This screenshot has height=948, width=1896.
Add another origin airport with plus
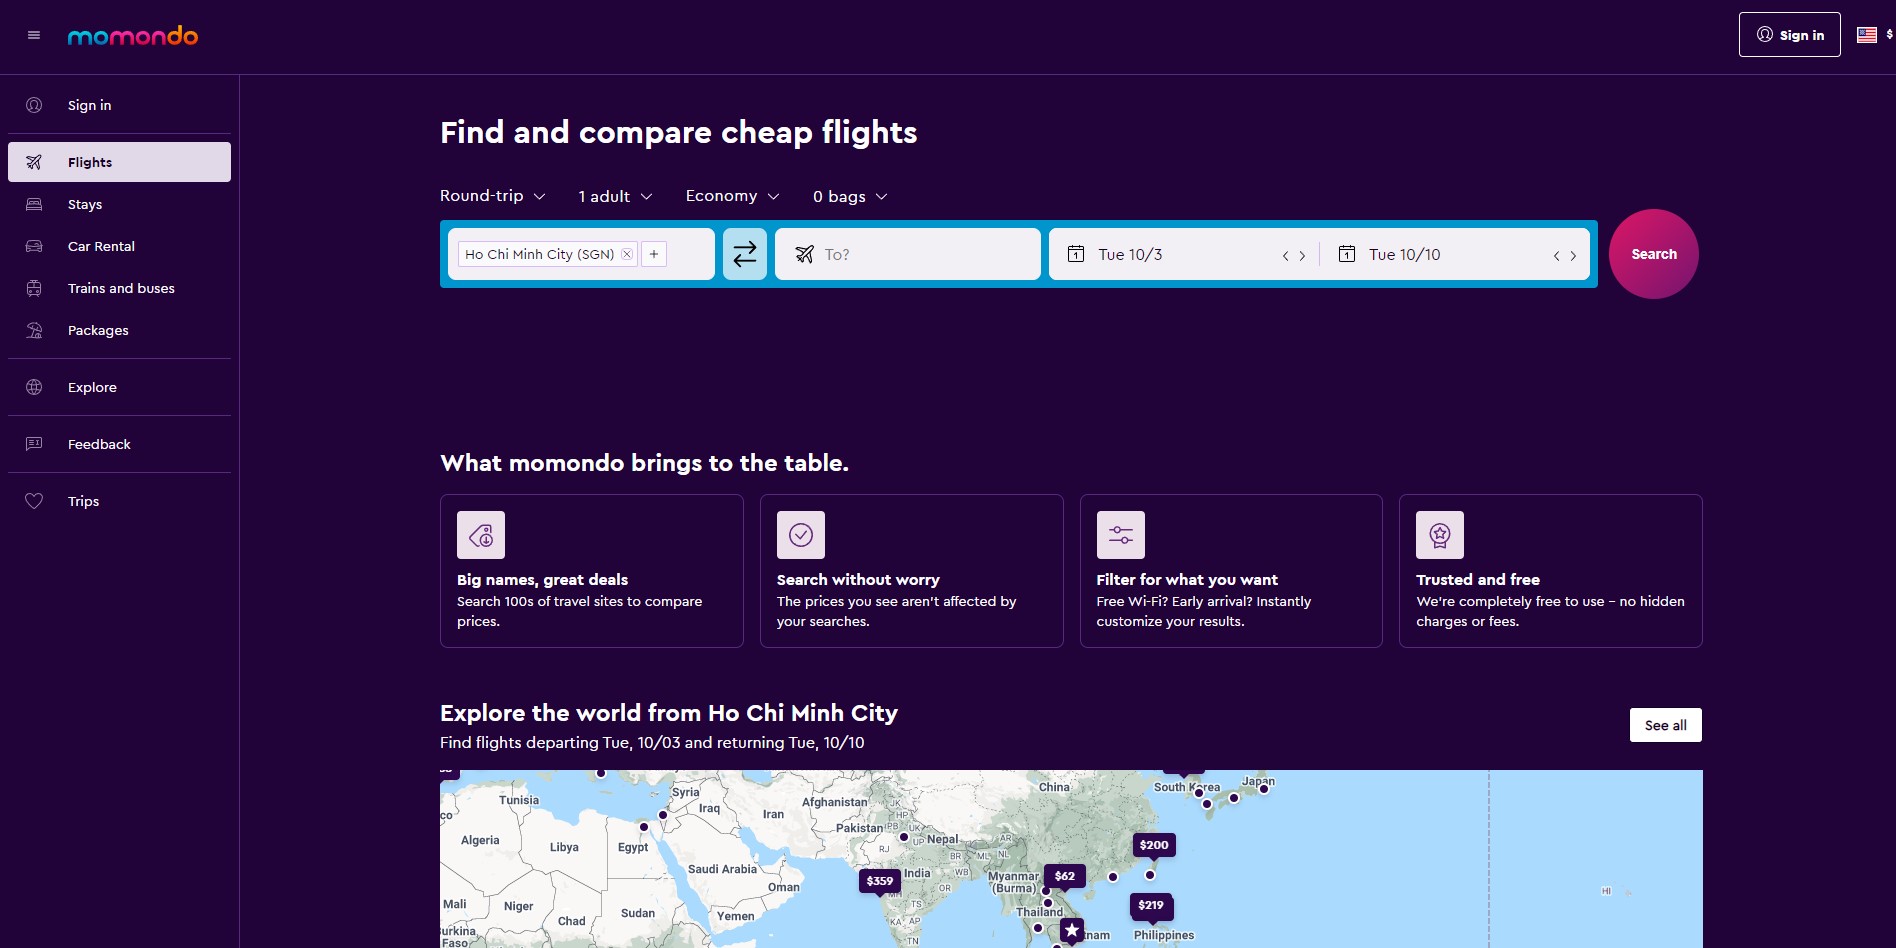click(x=654, y=254)
